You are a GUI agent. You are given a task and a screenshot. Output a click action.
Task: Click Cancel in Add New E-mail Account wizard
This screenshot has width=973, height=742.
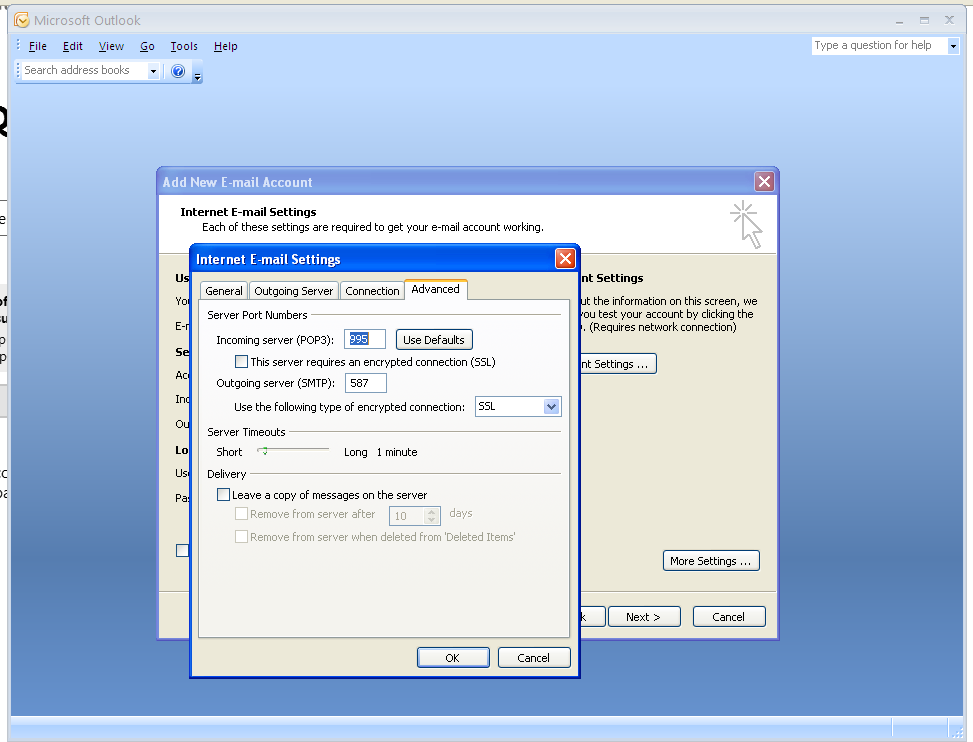(x=729, y=617)
